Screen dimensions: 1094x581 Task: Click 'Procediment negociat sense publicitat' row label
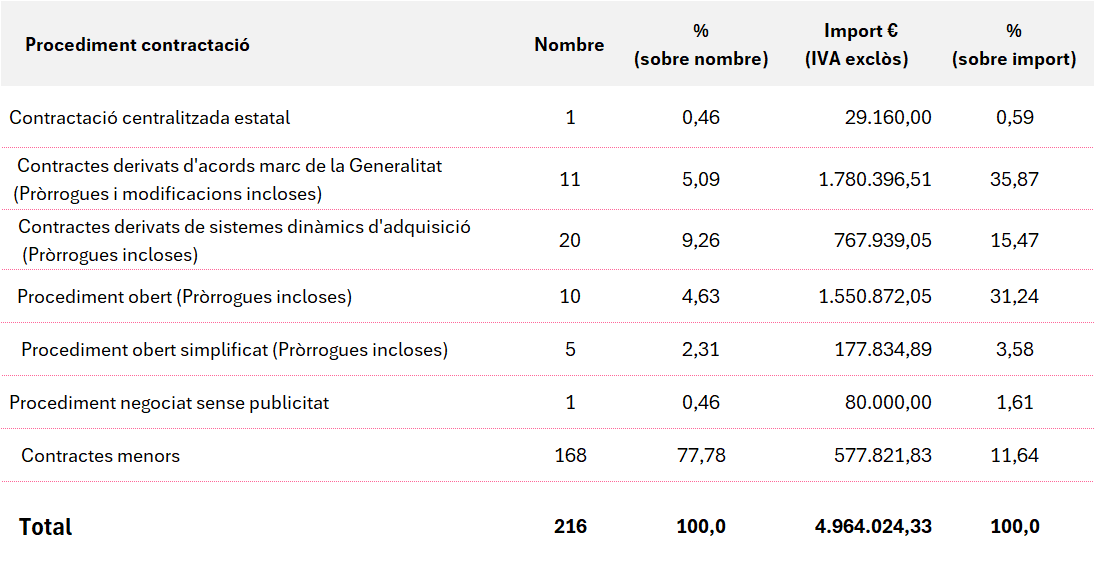[x=169, y=403]
